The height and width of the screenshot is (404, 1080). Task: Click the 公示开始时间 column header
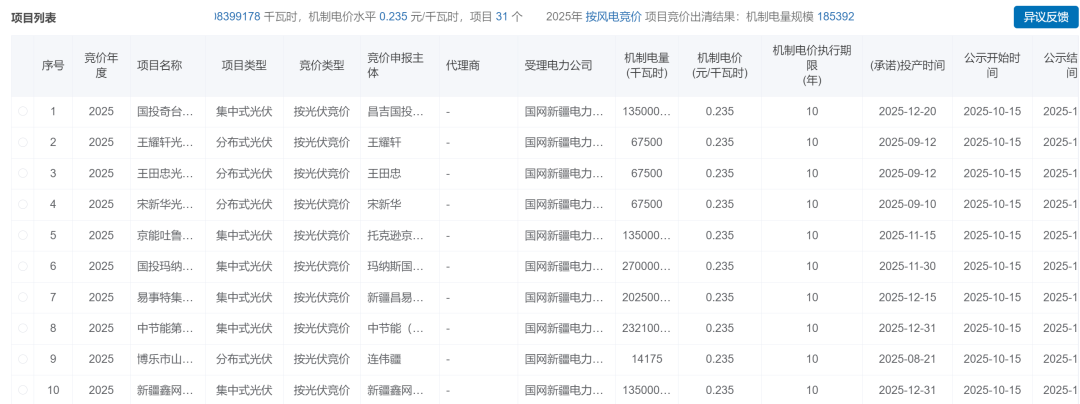(x=992, y=66)
